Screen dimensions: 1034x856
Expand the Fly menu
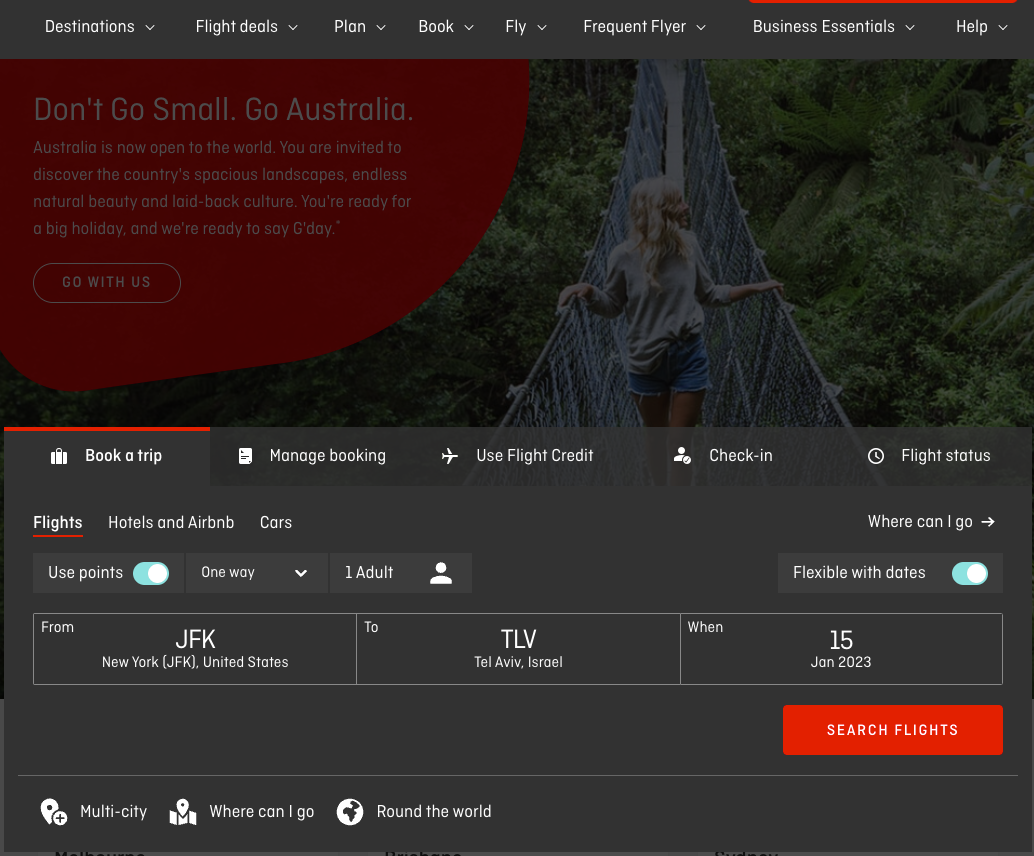pyautogui.click(x=526, y=27)
